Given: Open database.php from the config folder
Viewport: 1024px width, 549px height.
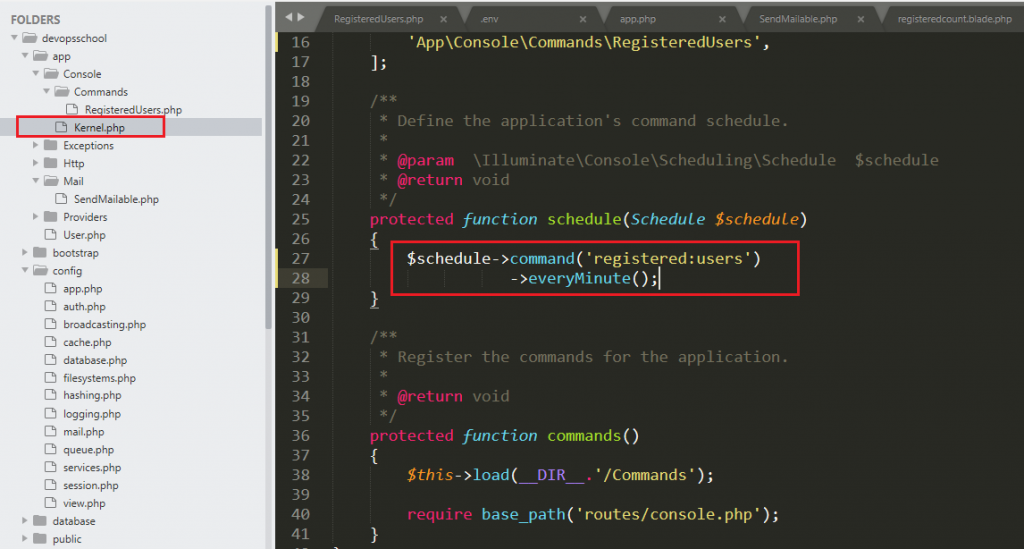Looking at the screenshot, I should [x=94, y=360].
